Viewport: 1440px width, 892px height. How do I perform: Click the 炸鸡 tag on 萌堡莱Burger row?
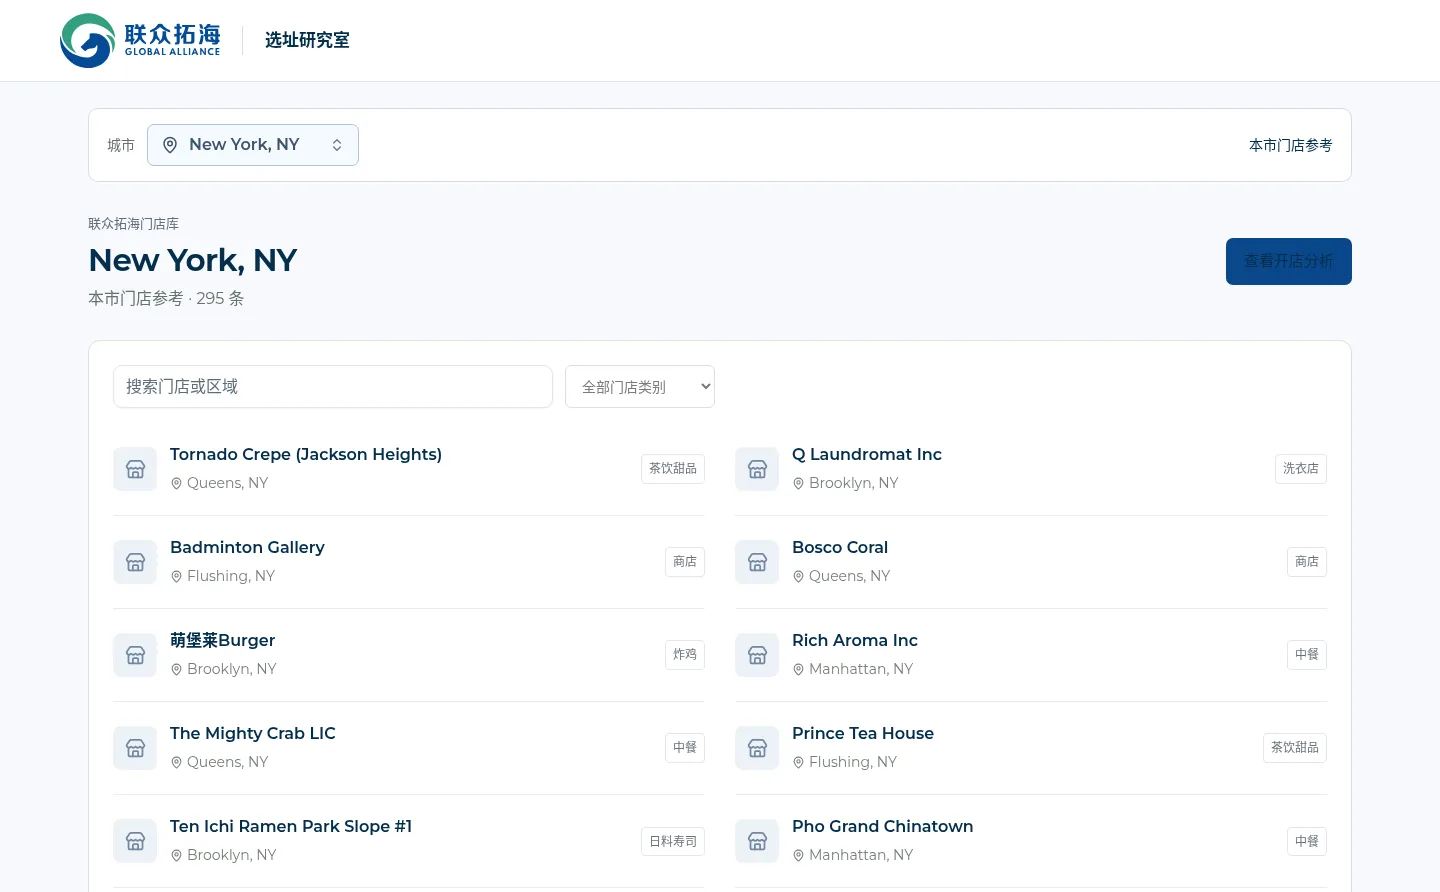tap(685, 655)
